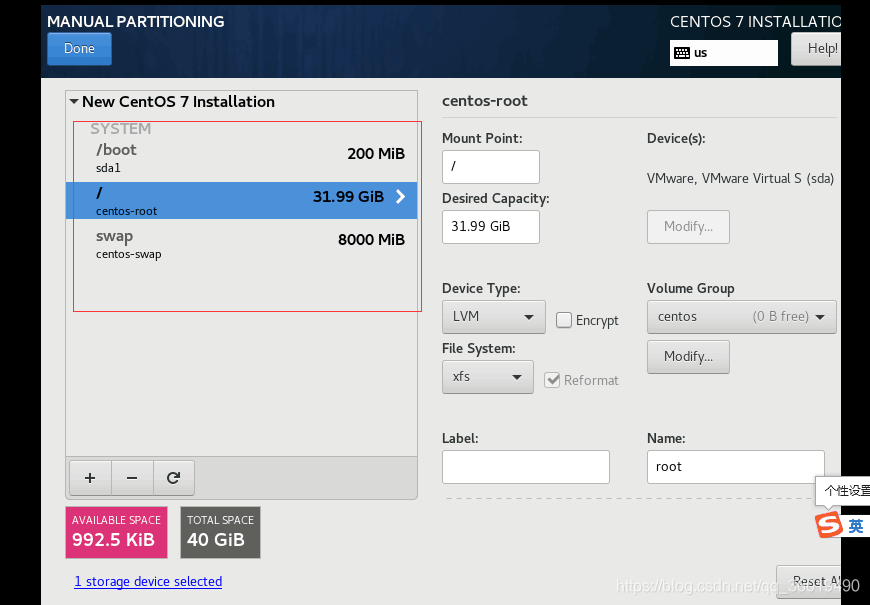Click the Label input field

[525, 467]
